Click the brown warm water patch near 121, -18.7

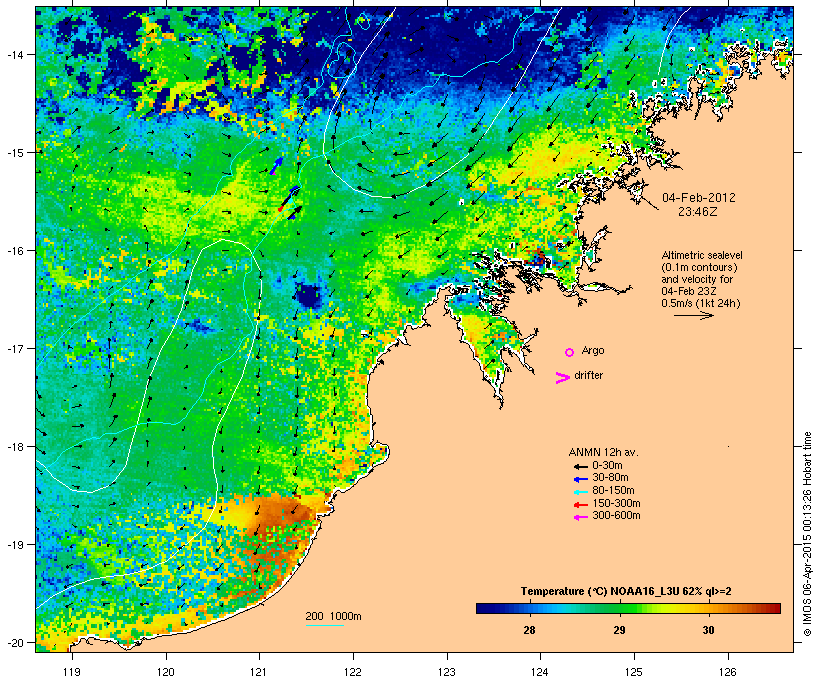[x=282, y=511]
